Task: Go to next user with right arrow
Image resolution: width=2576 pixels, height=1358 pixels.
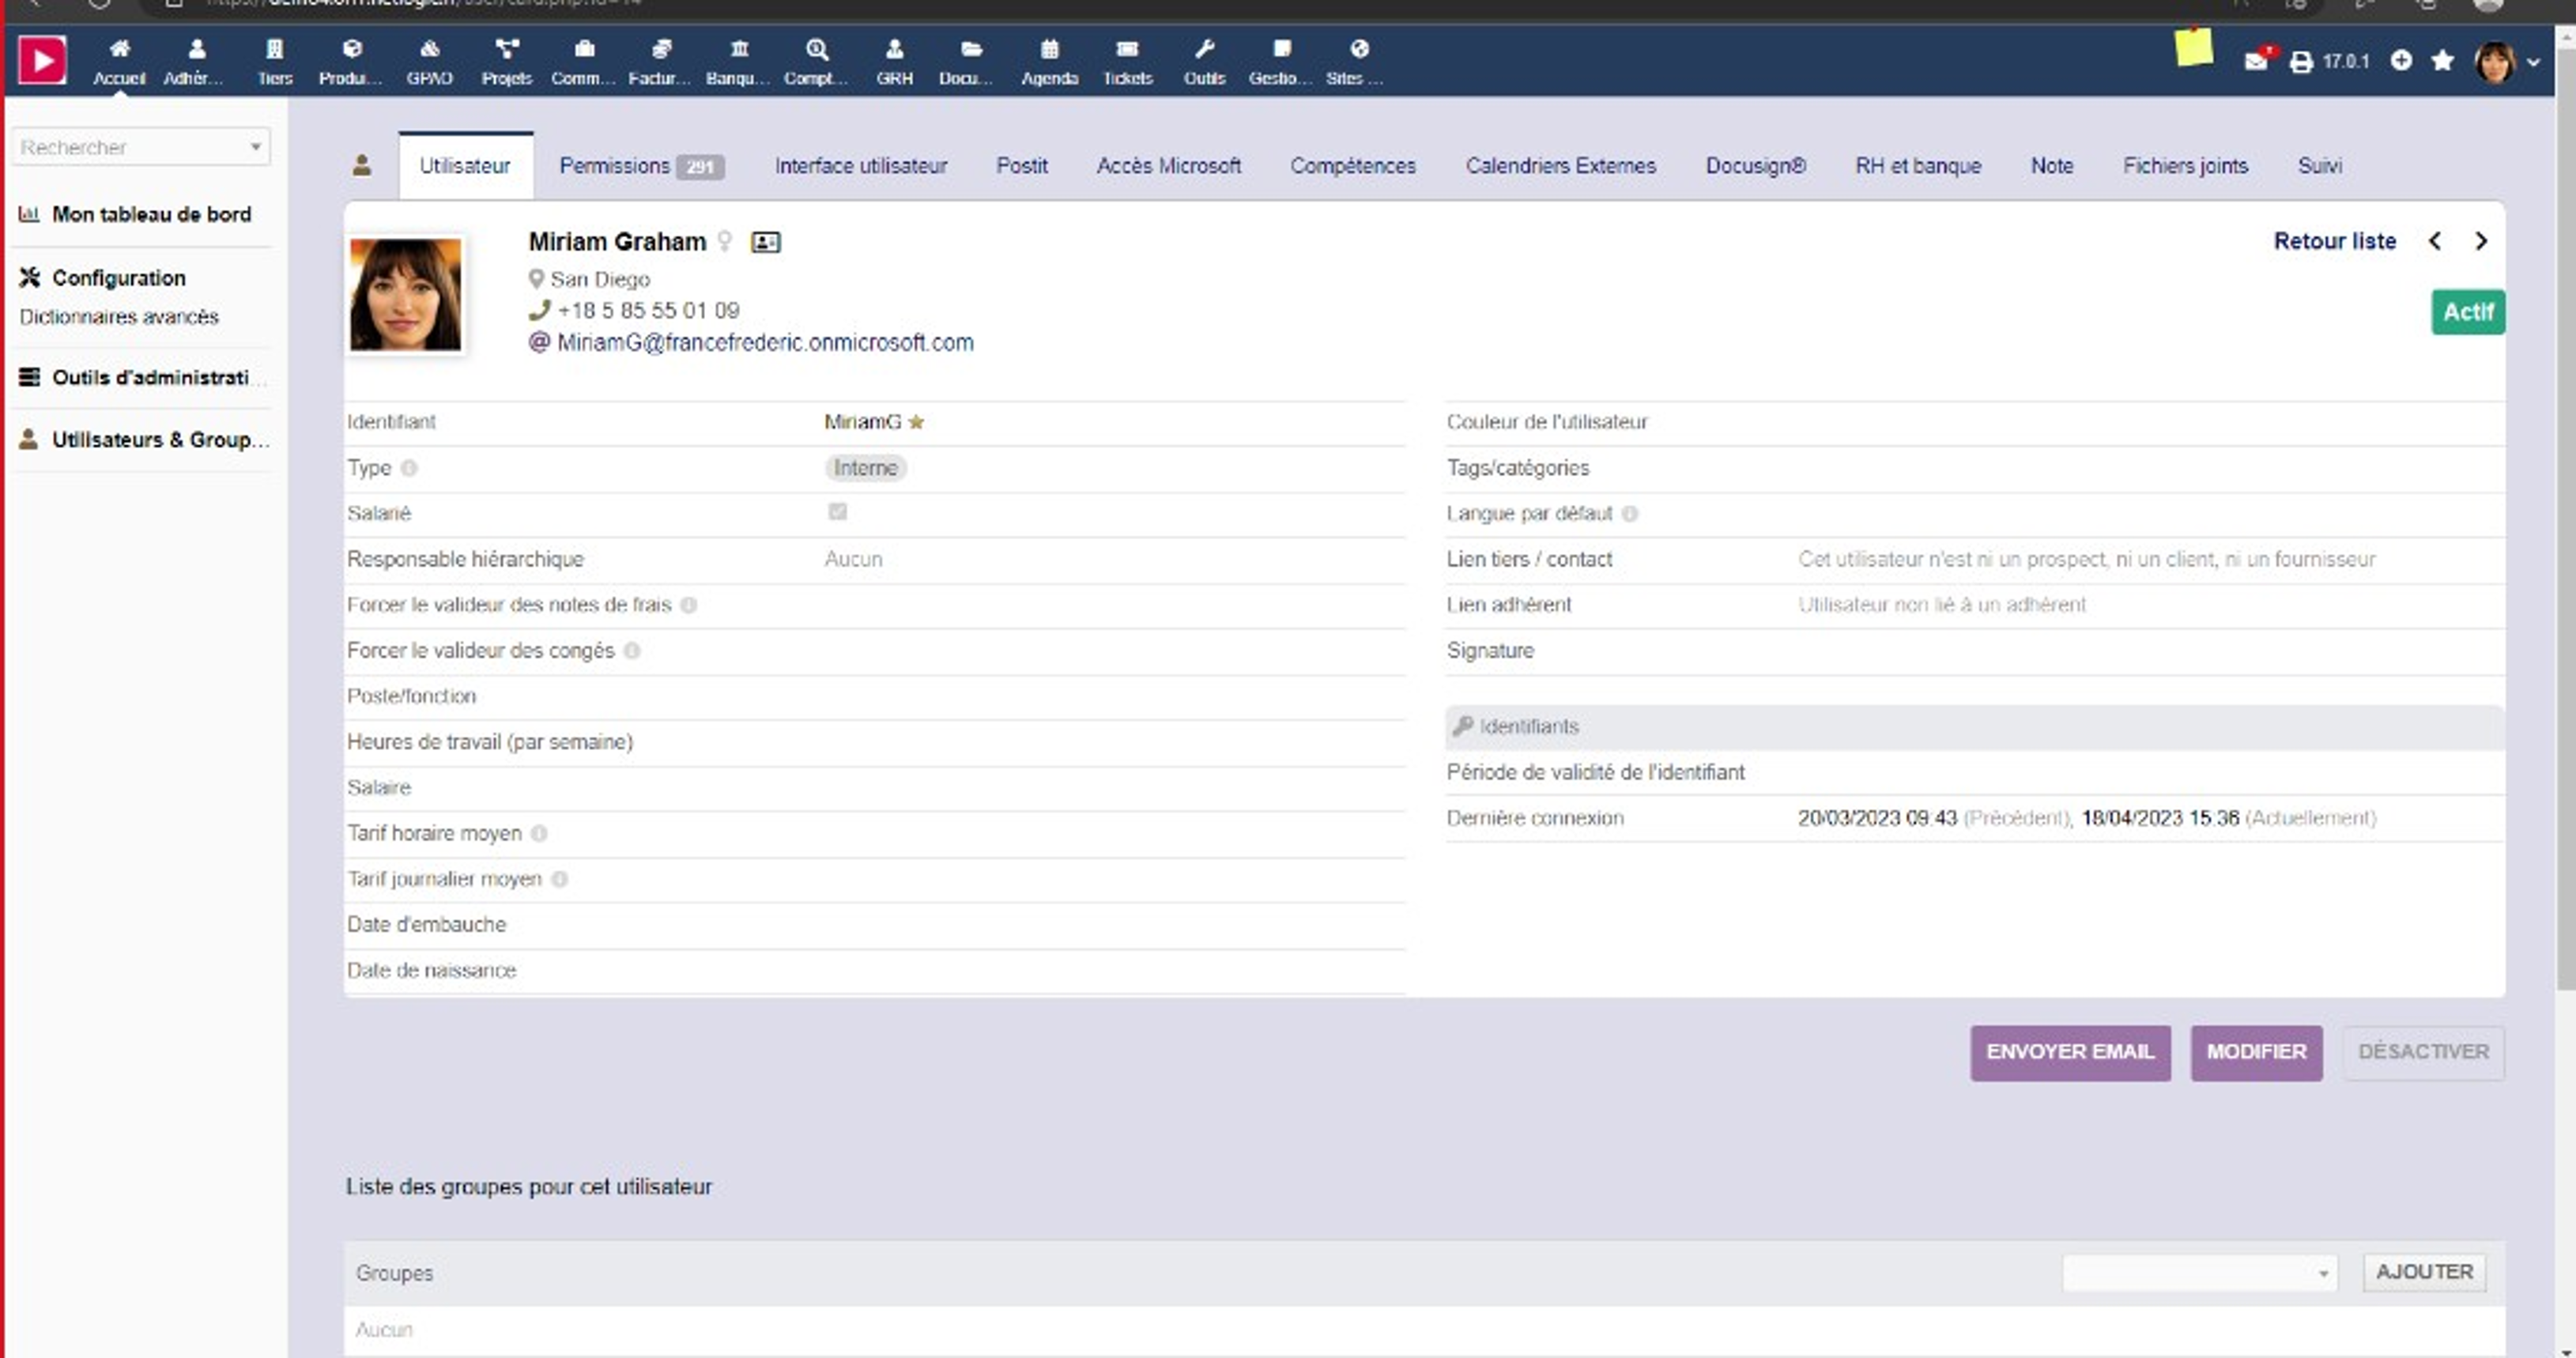Action: coord(2481,241)
